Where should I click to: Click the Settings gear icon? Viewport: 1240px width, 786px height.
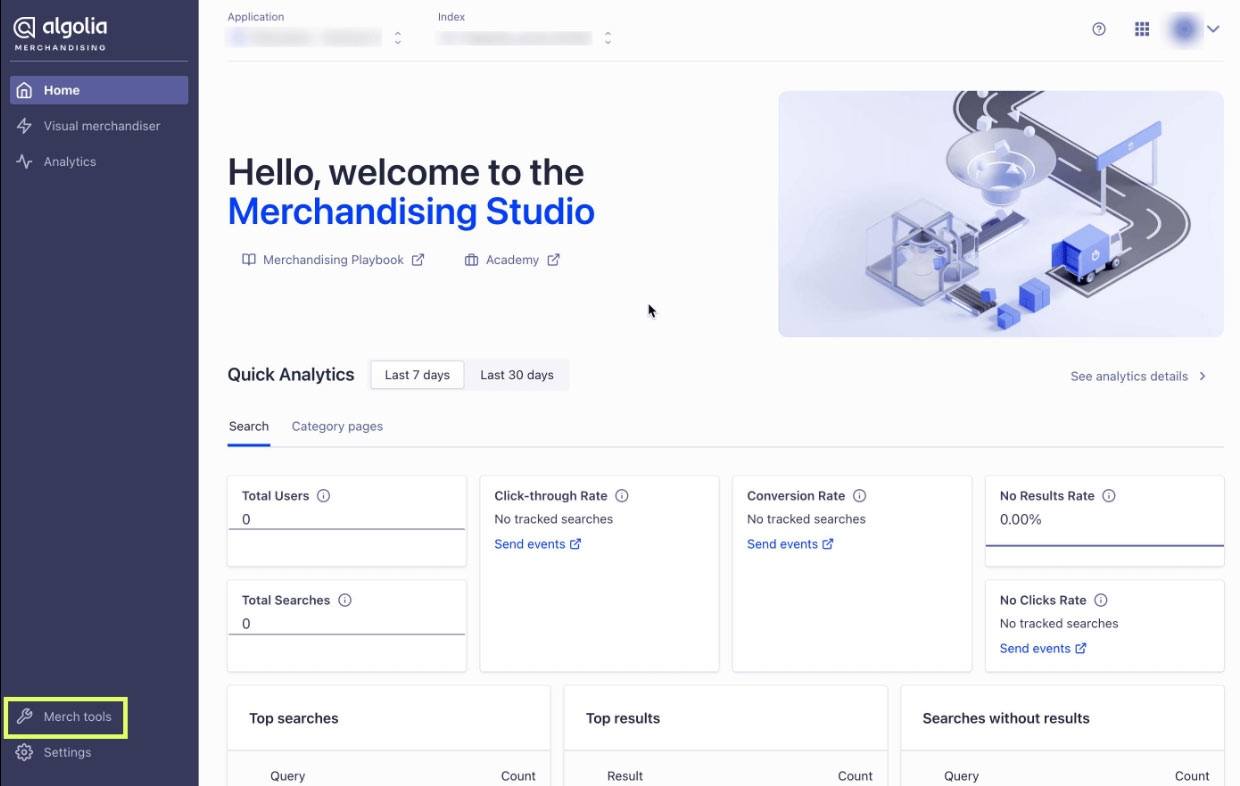tap(25, 753)
